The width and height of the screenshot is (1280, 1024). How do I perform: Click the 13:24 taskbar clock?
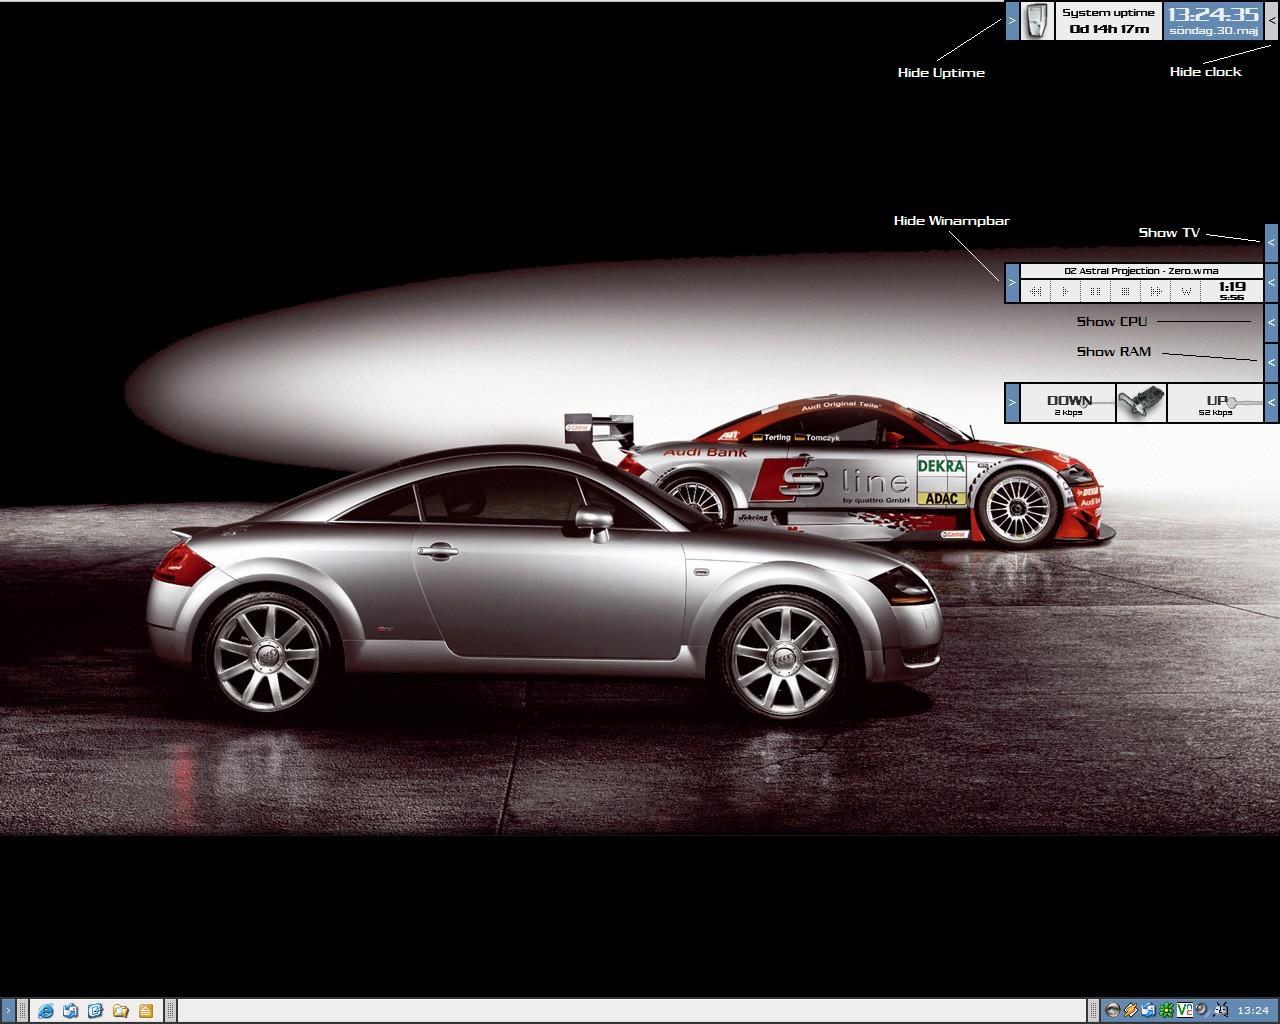(1253, 1011)
